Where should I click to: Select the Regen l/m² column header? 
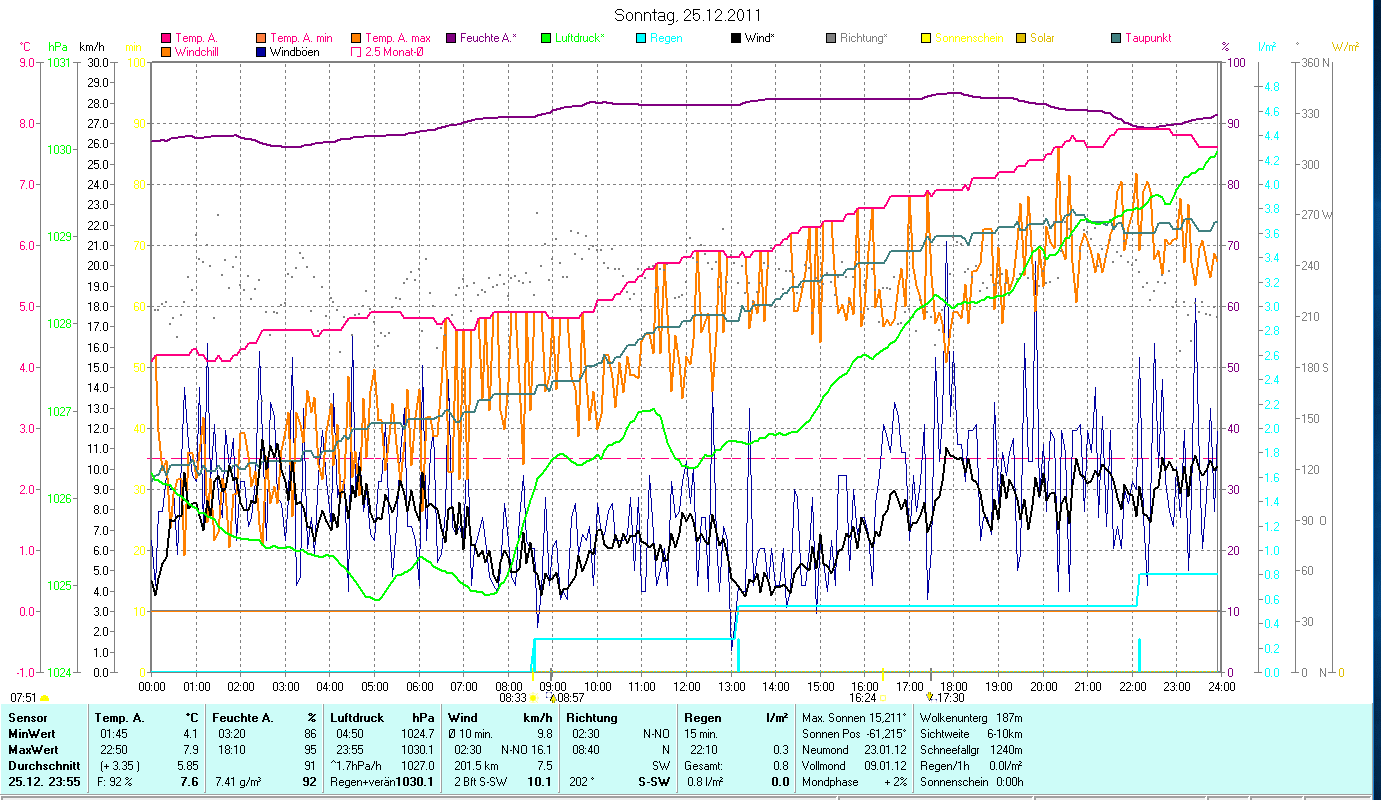pos(734,718)
